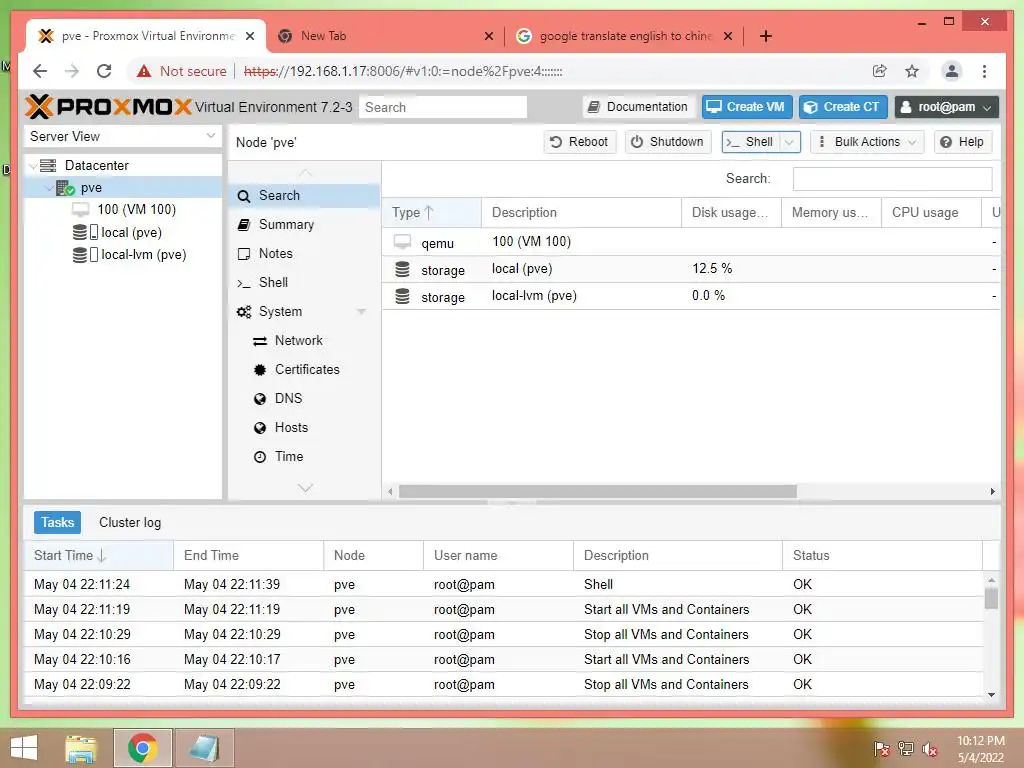Viewport: 1024px width, 768px height.
Task: Open the Documentation button
Action: [638, 107]
